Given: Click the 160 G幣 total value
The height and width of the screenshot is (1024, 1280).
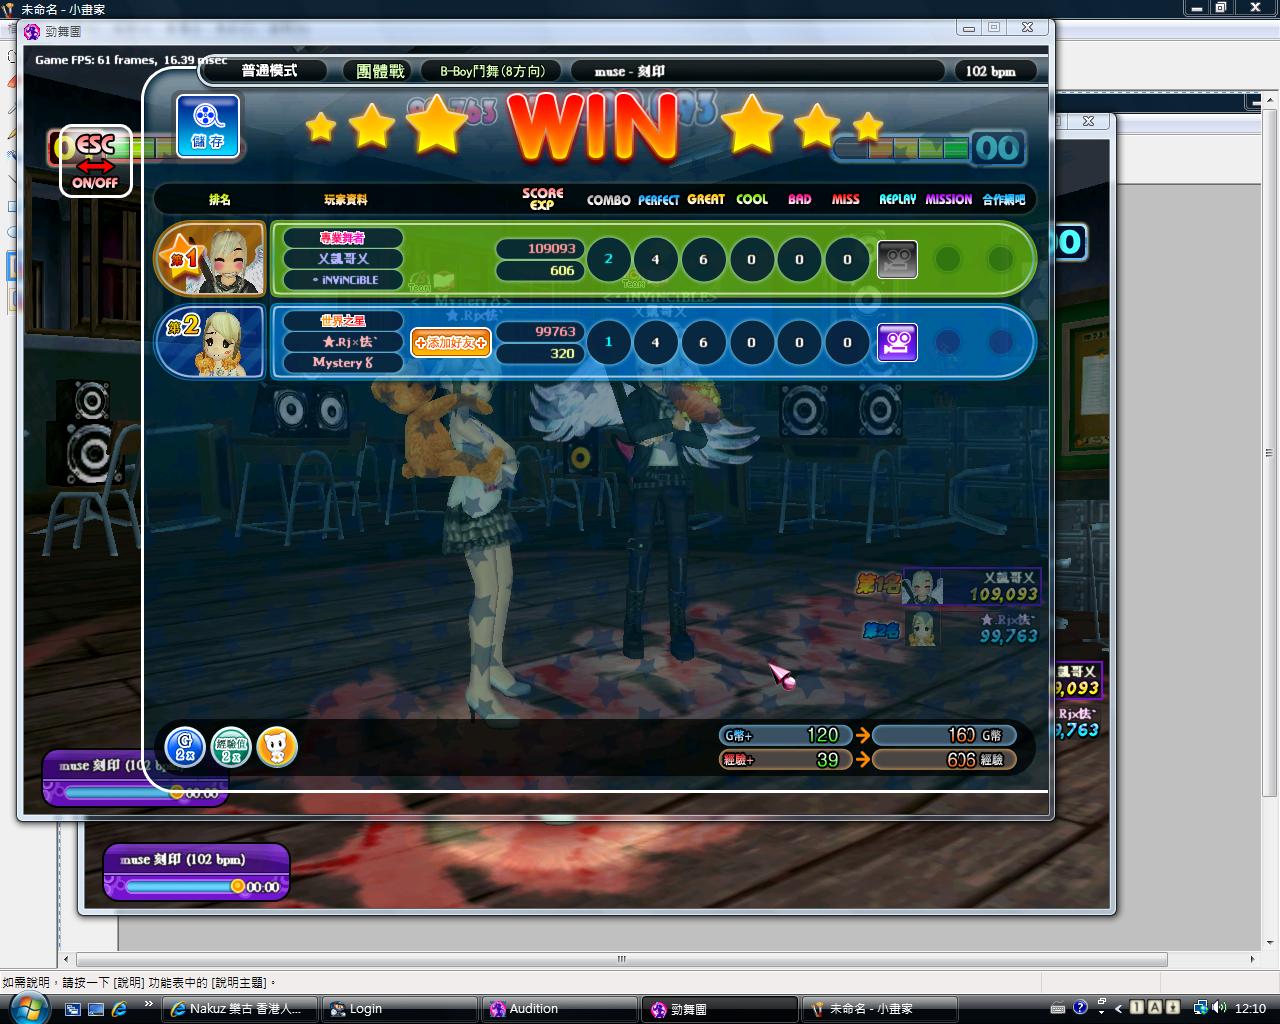Looking at the screenshot, I should (x=943, y=735).
